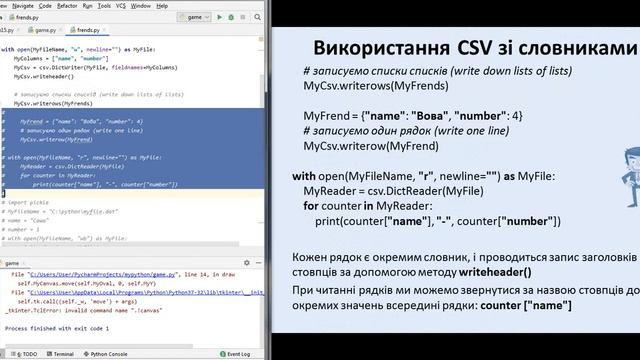Open the Refactor menu

(x=67, y=6)
